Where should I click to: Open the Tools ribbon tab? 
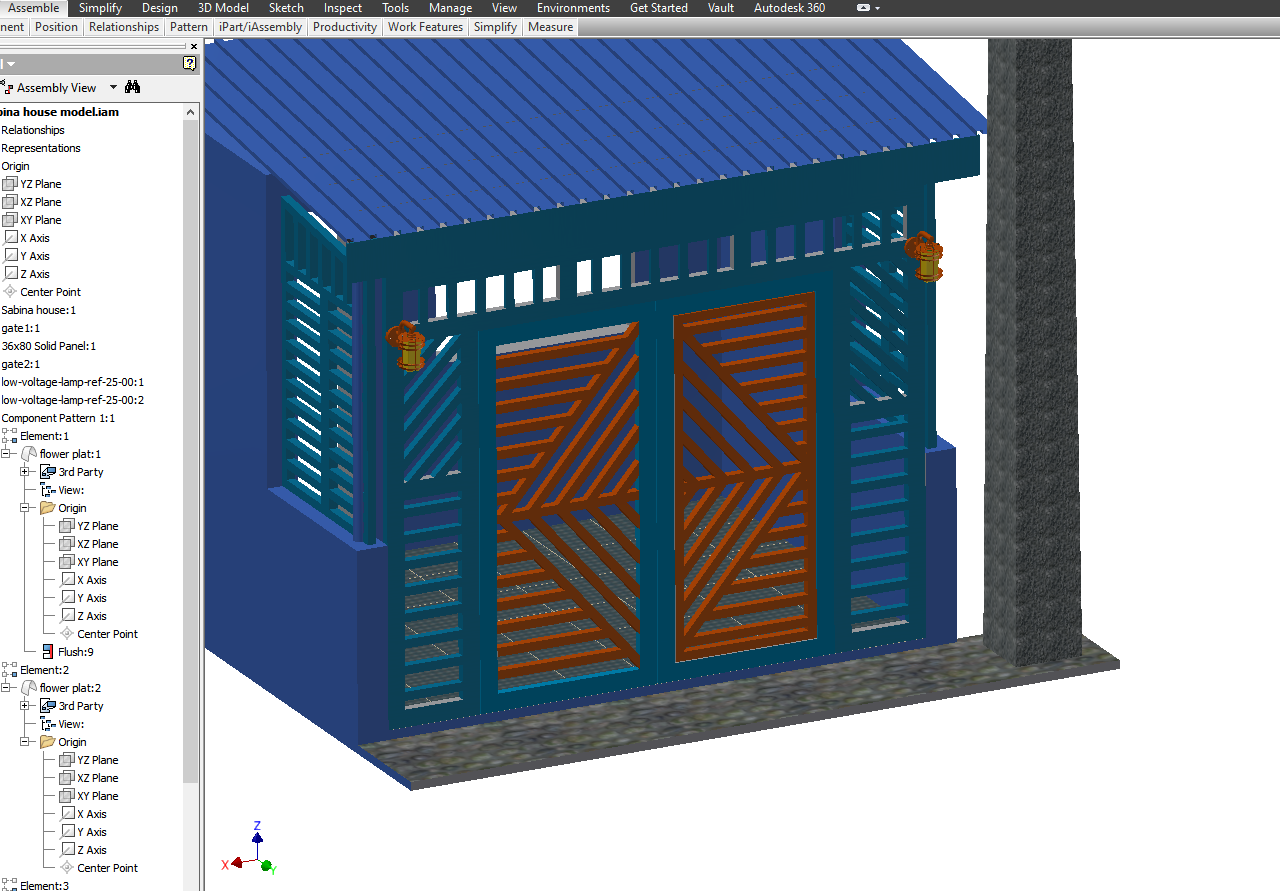pyautogui.click(x=395, y=8)
